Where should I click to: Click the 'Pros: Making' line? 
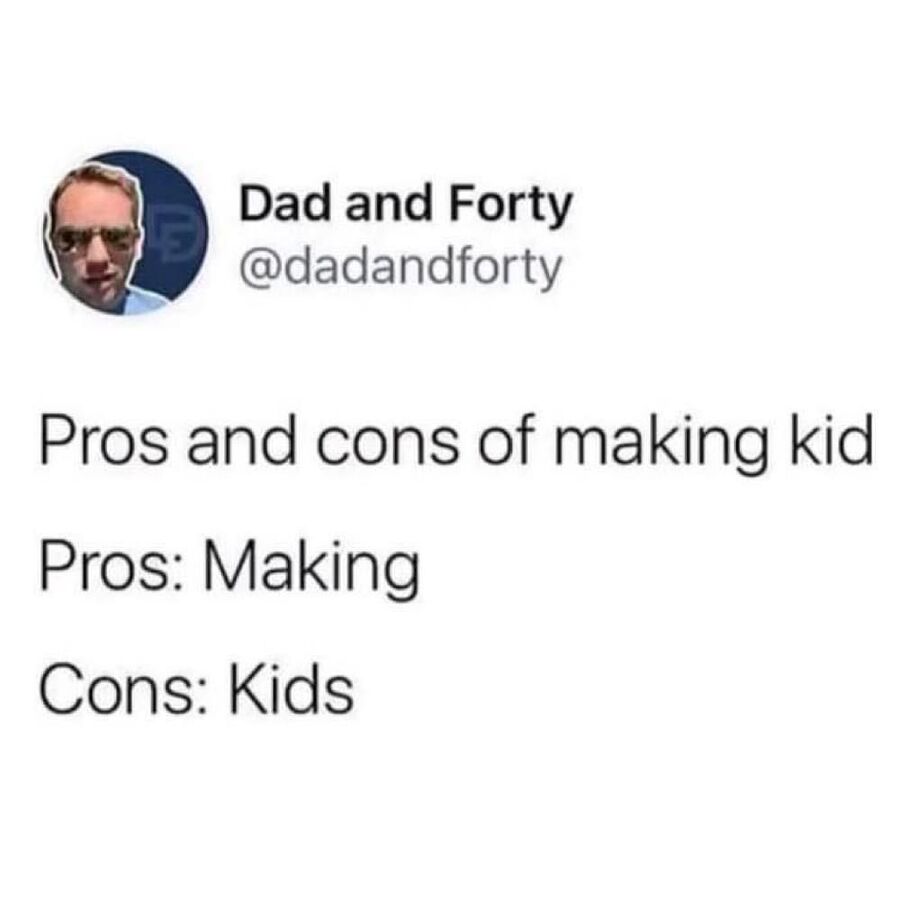(230, 568)
